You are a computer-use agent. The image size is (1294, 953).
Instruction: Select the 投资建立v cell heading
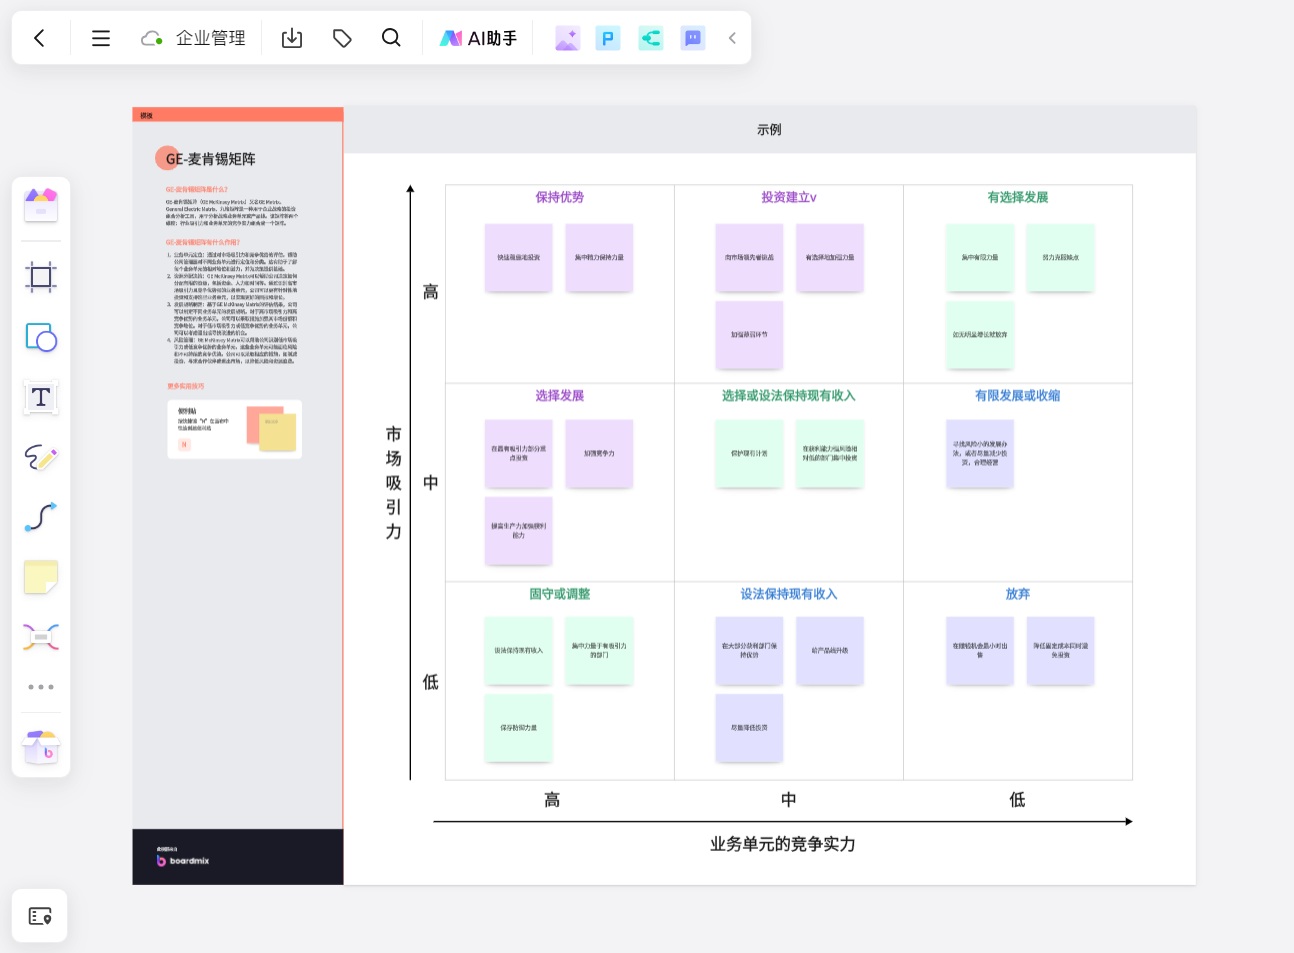[x=789, y=197]
